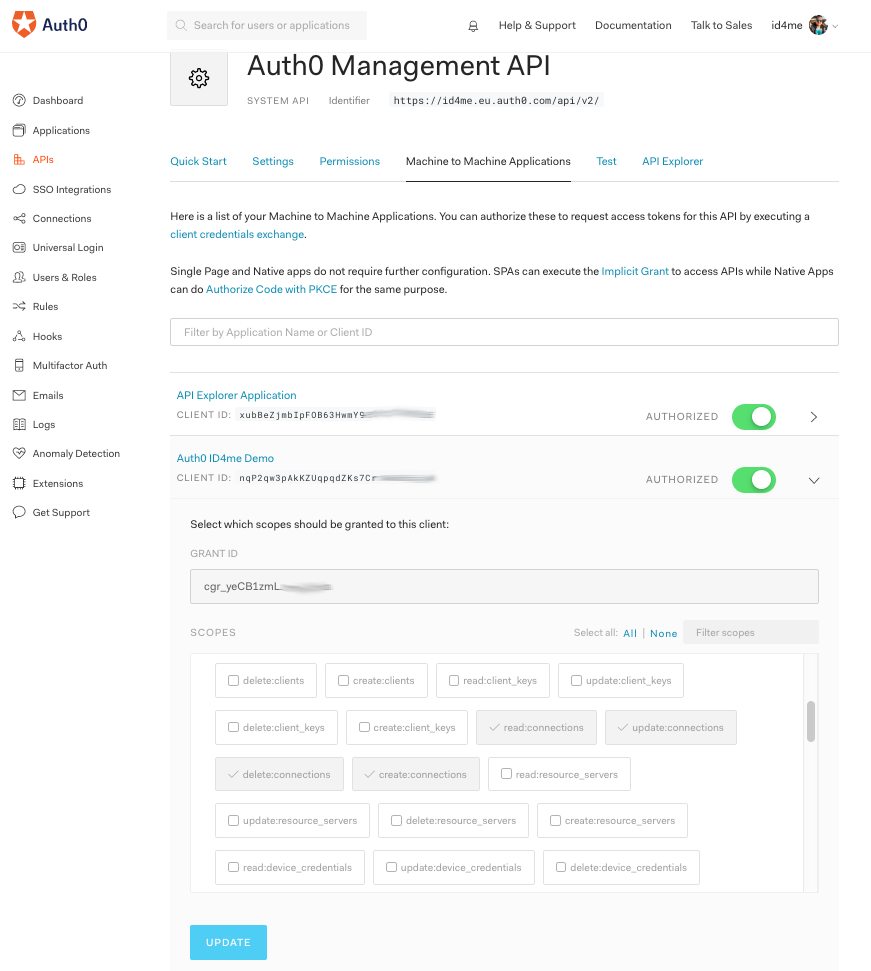Switch to the Quick Start tab
The width and height of the screenshot is (871, 971).
(198, 161)
